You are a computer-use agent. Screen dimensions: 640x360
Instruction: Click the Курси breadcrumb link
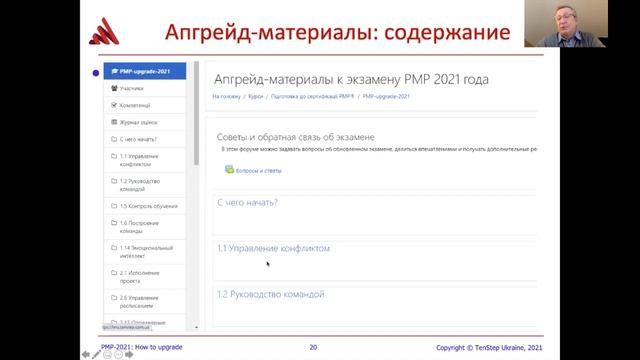tap(256, 96)
